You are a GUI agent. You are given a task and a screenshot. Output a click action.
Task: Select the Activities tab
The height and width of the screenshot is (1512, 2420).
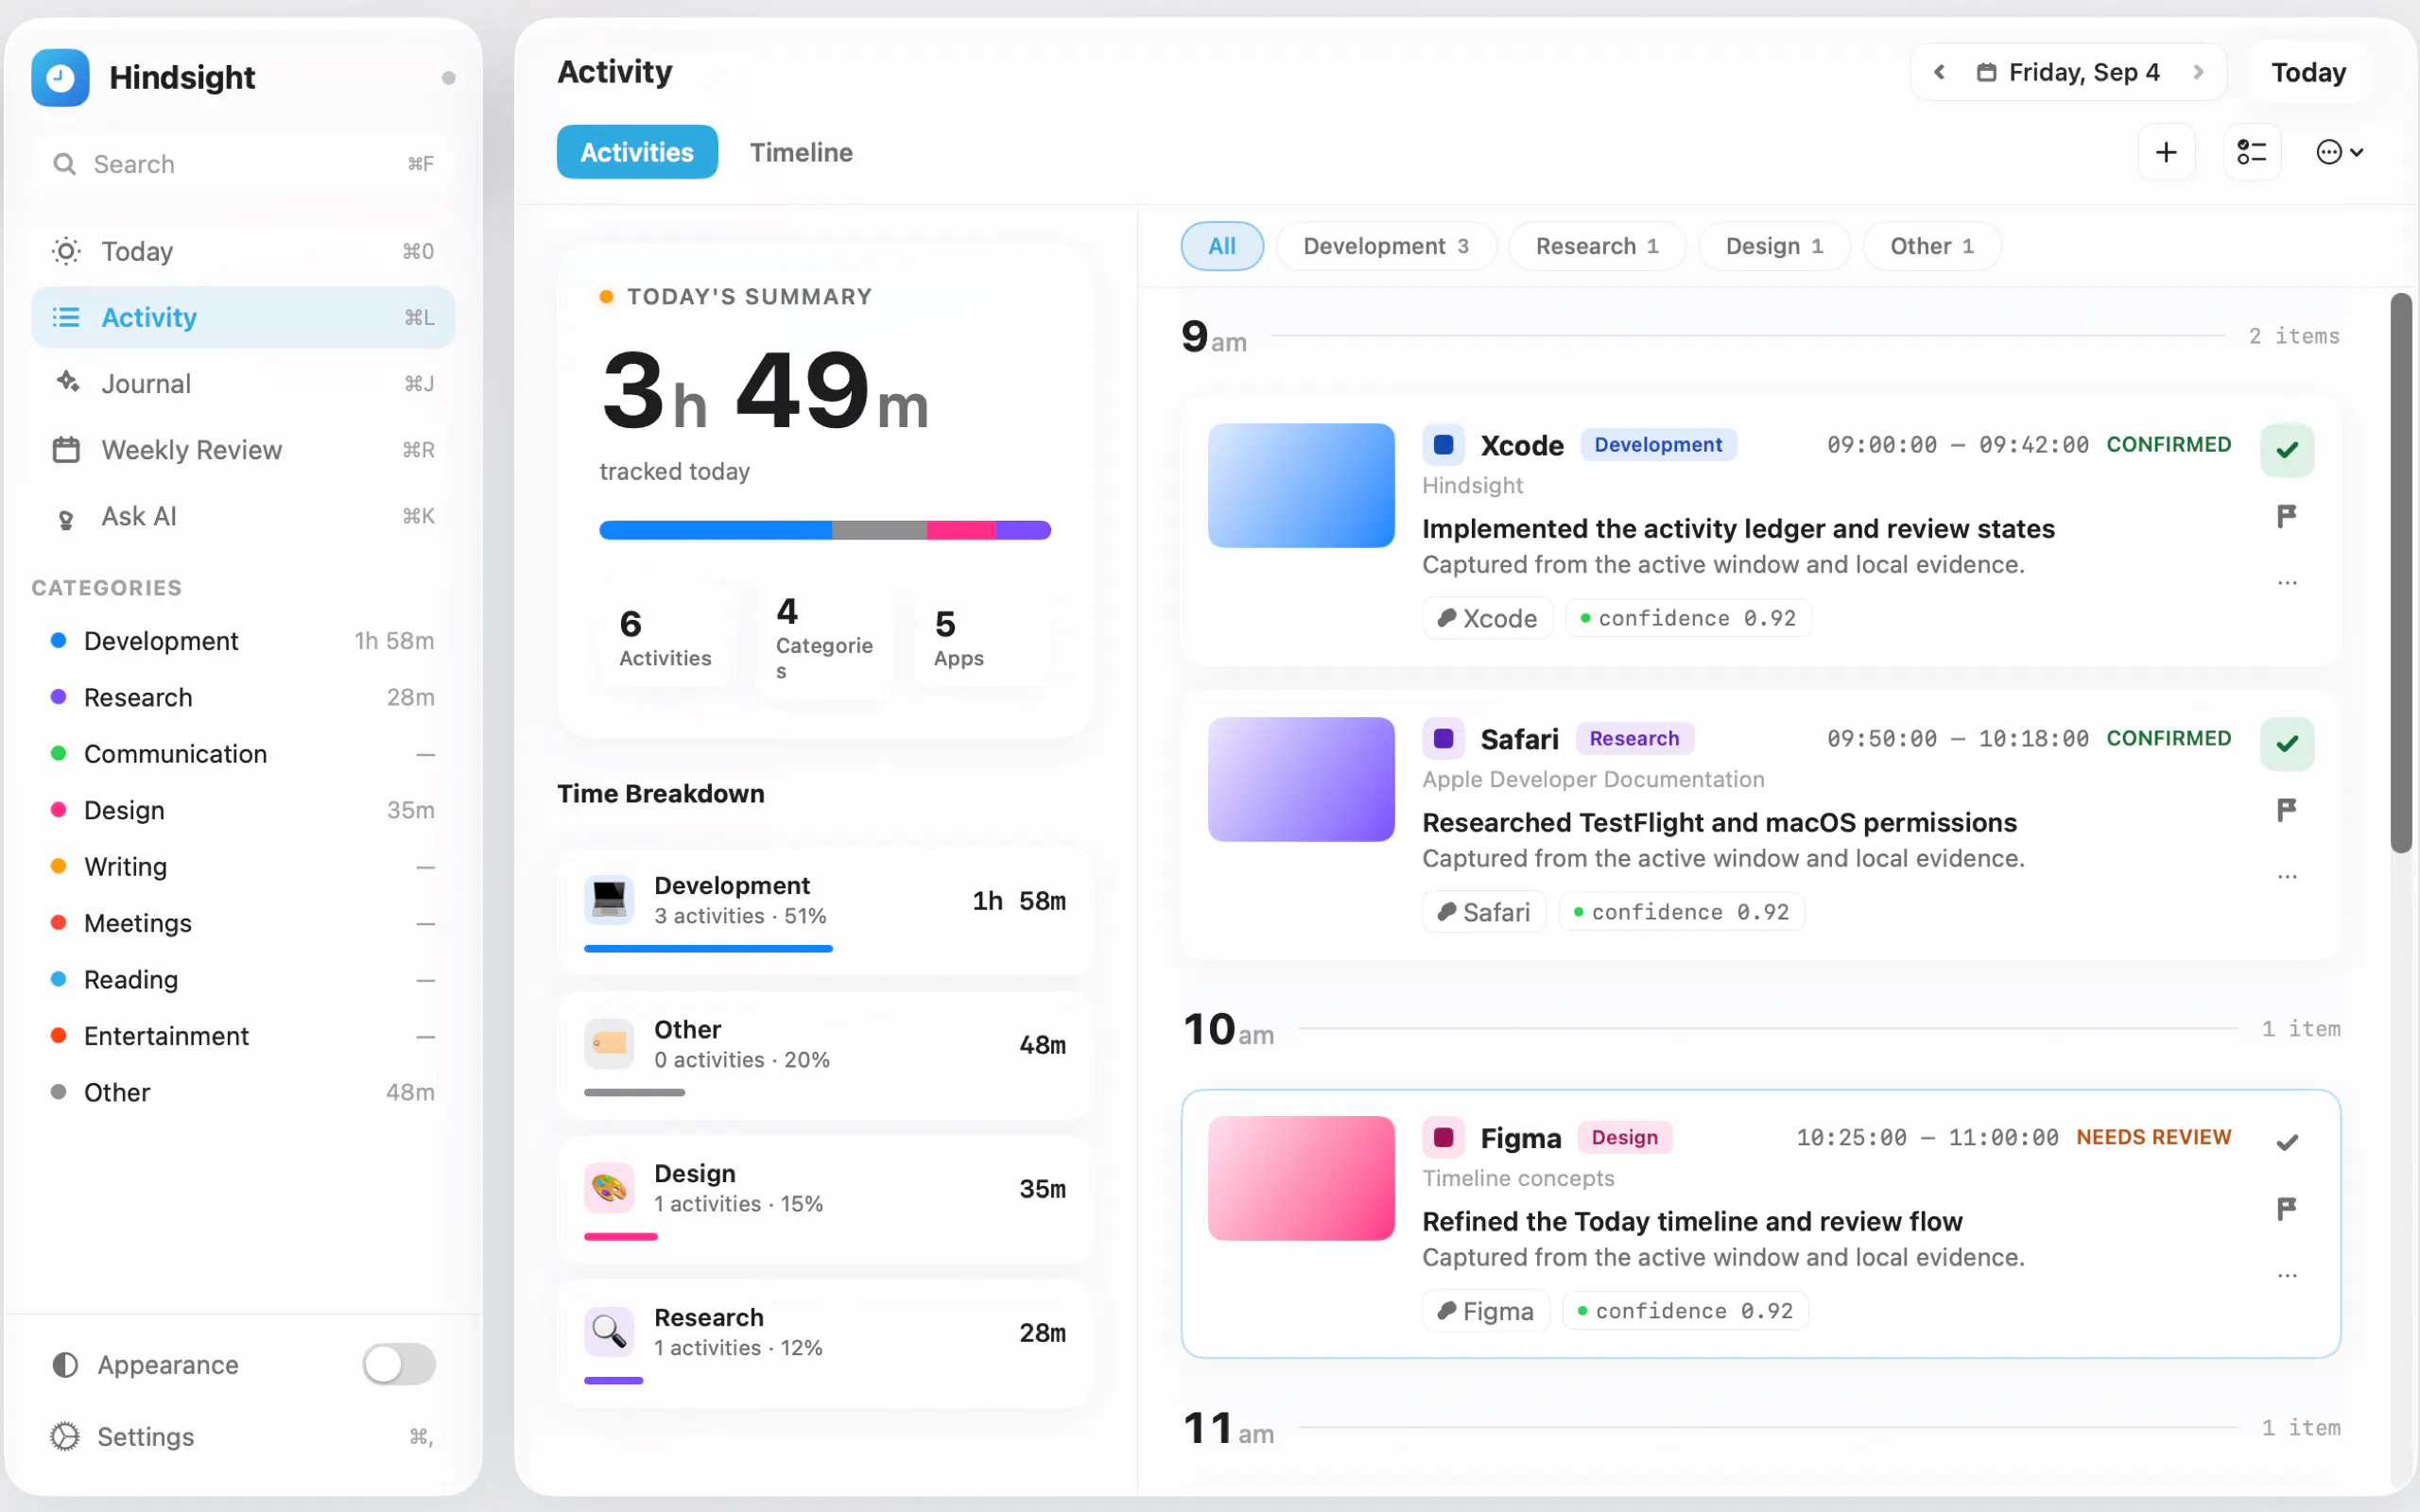[637, 152]
